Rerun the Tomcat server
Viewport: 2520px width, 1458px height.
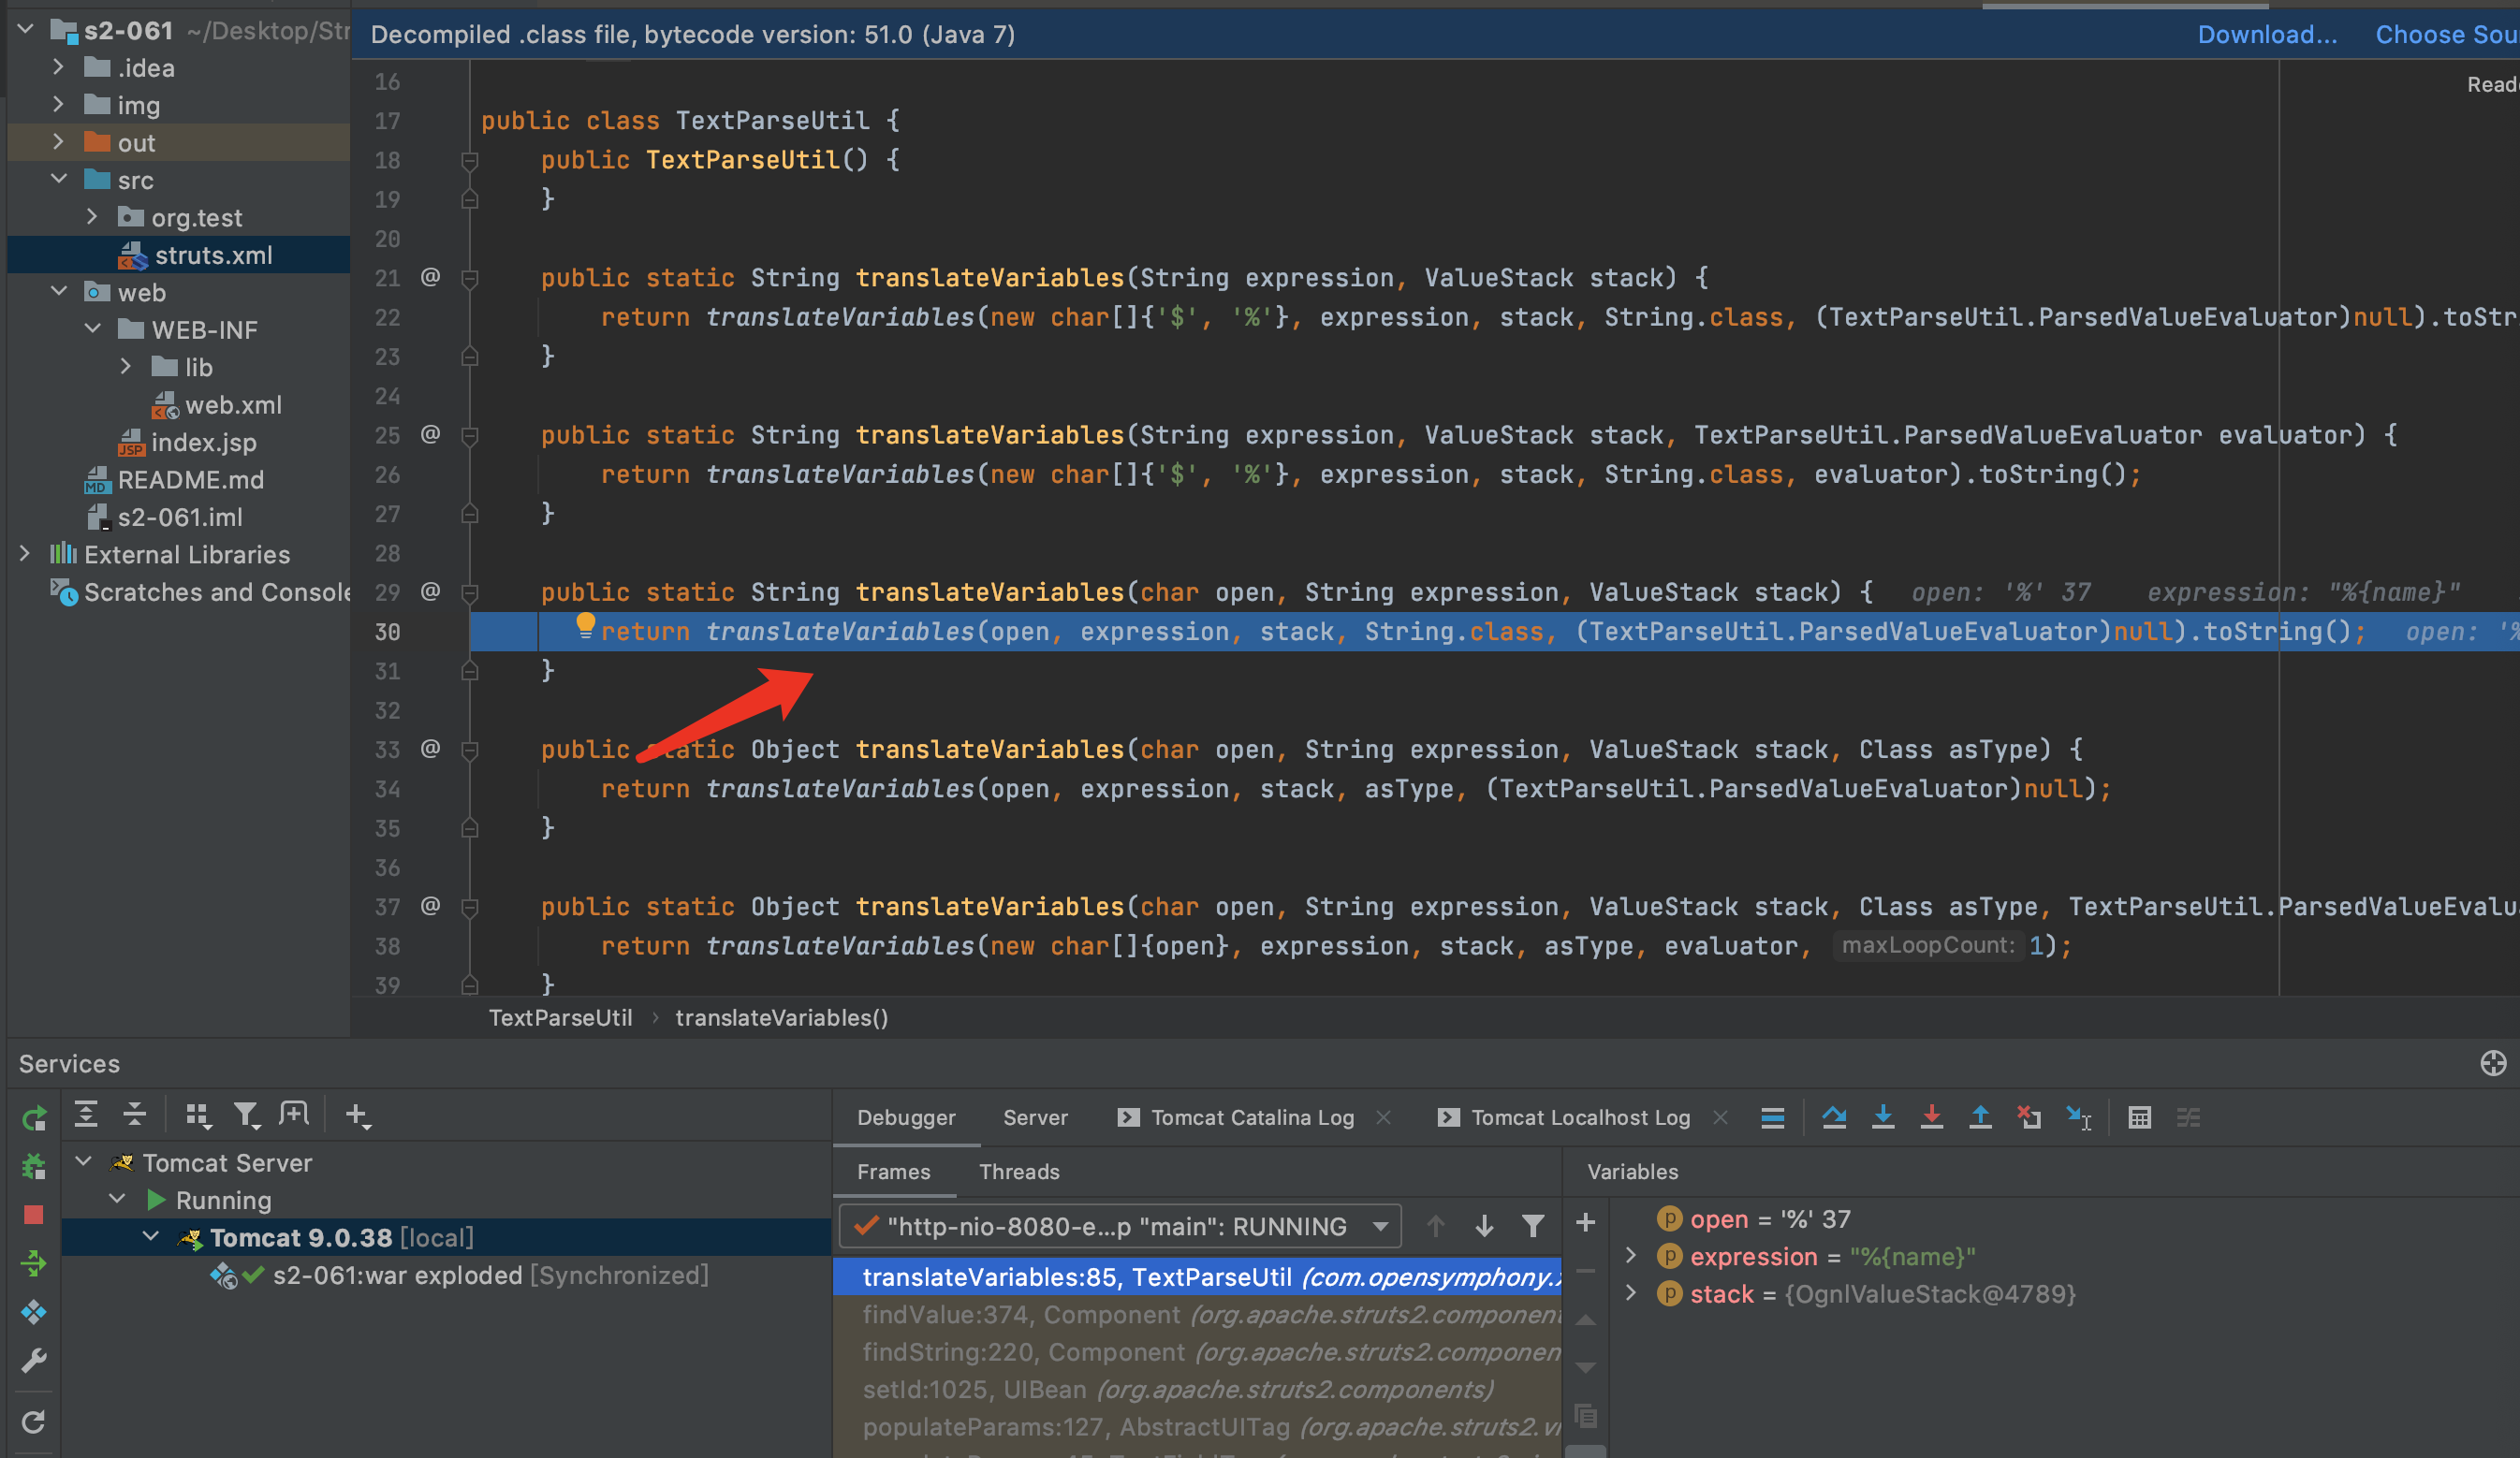coord(34,1117)
